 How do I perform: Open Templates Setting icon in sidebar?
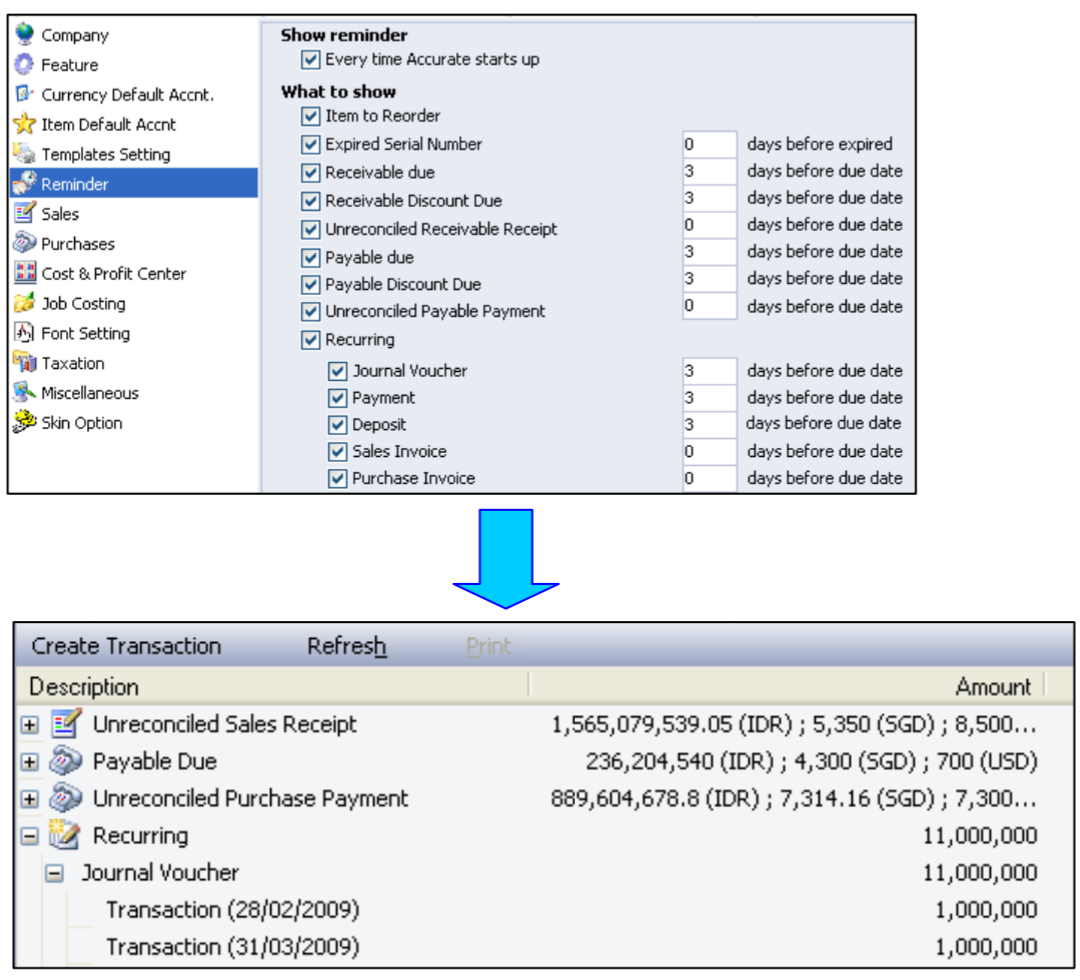point(24,154)
